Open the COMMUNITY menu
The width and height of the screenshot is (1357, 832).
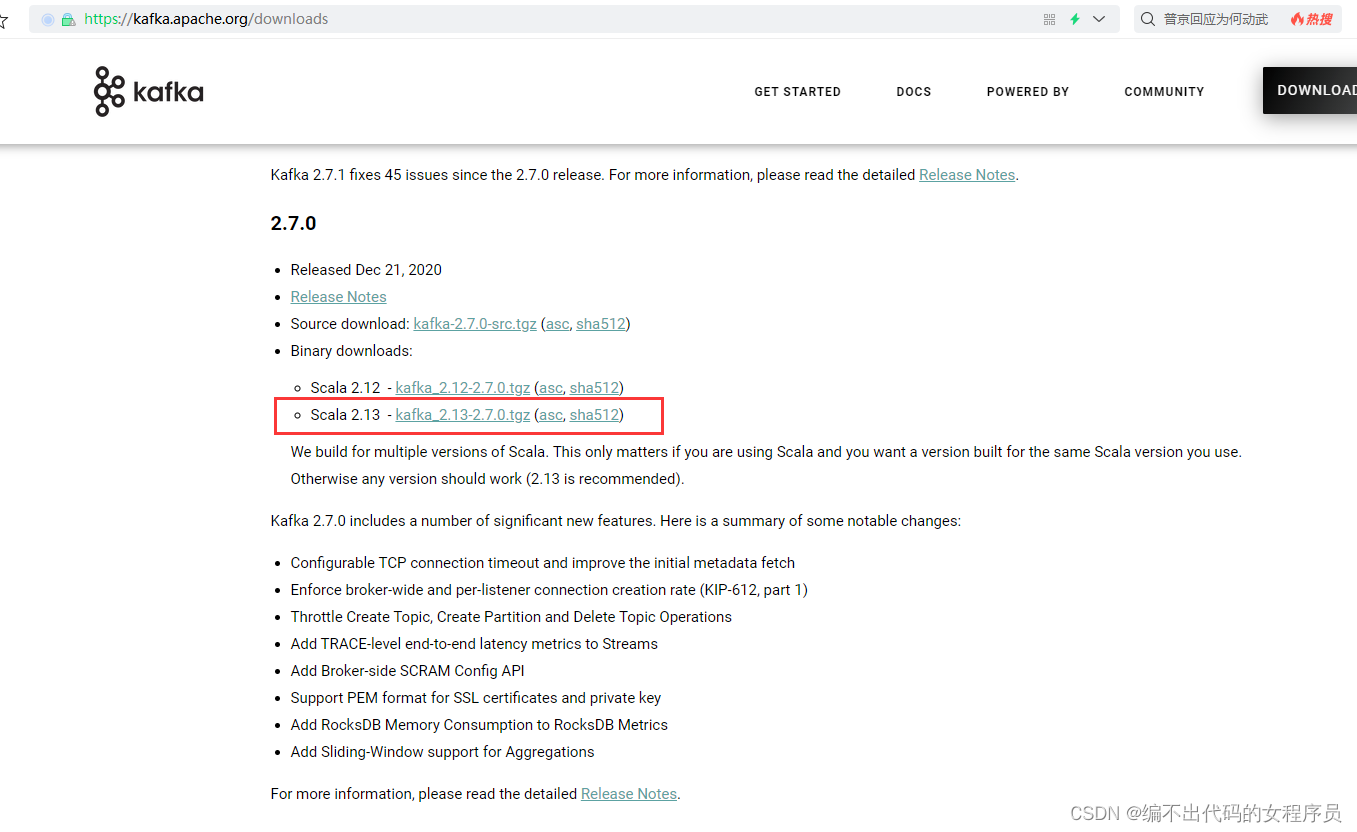coord(1164,91)
